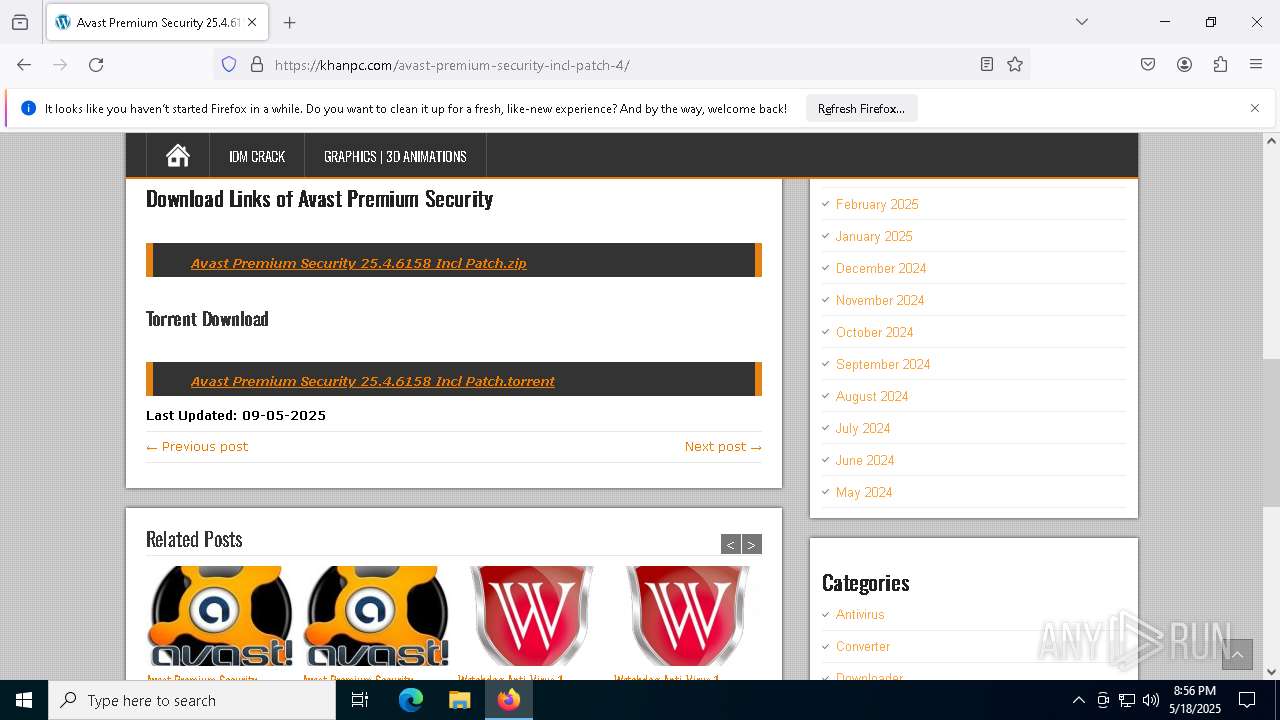Launch Microsoft Edge from the taskbar

coord(411,700)
